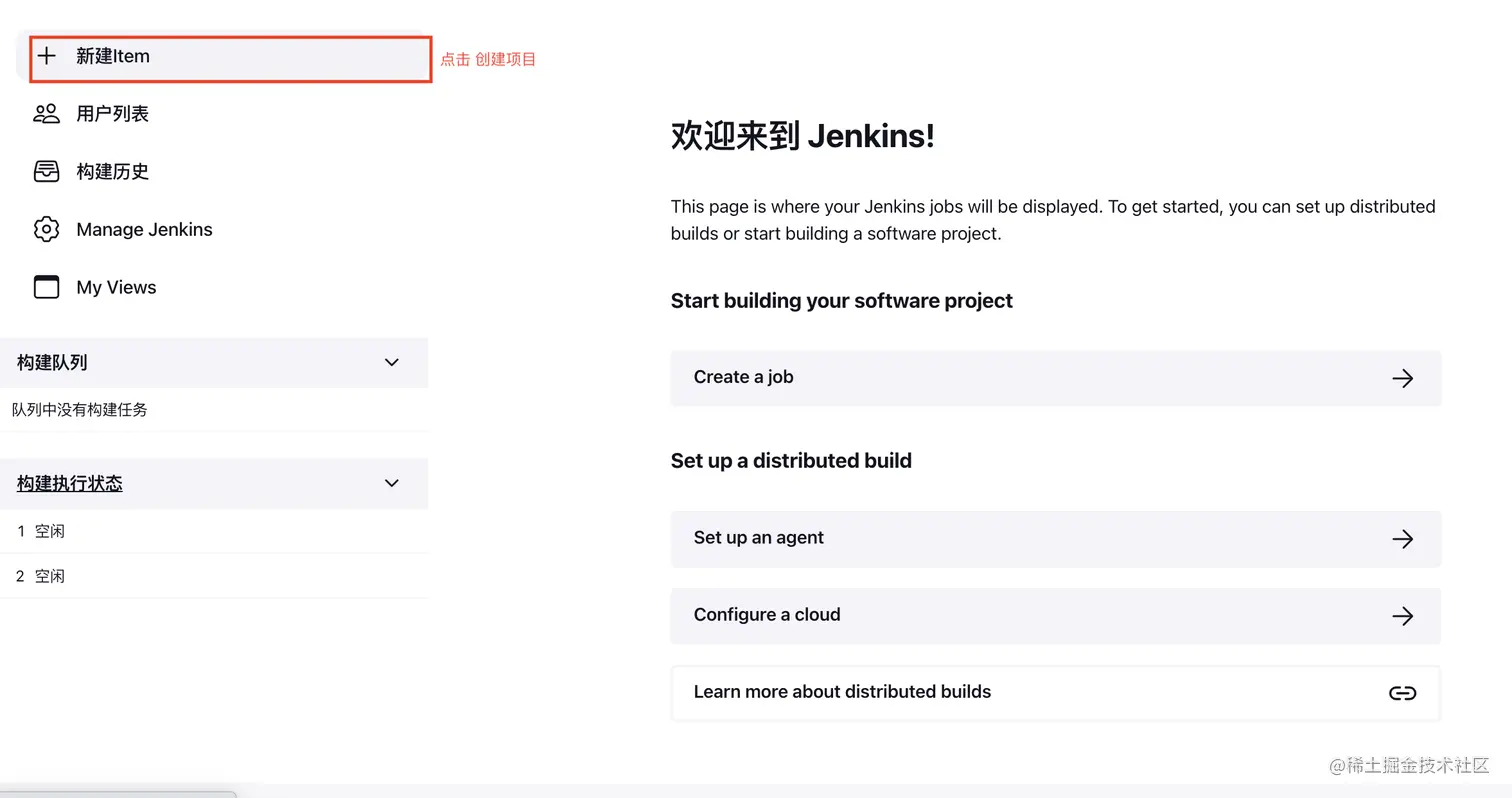Open the 用户列表 sidebar entry
The image size is (1512, 798).
[112, 114]
